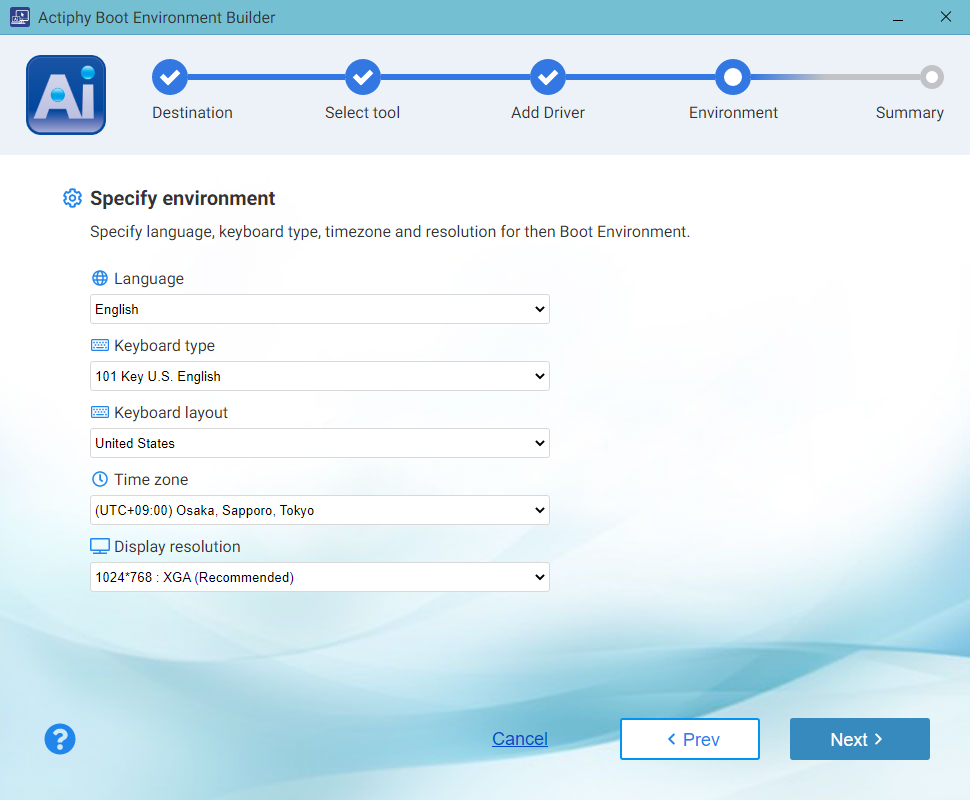Go to the Destination wizard step

coord(170,77)
